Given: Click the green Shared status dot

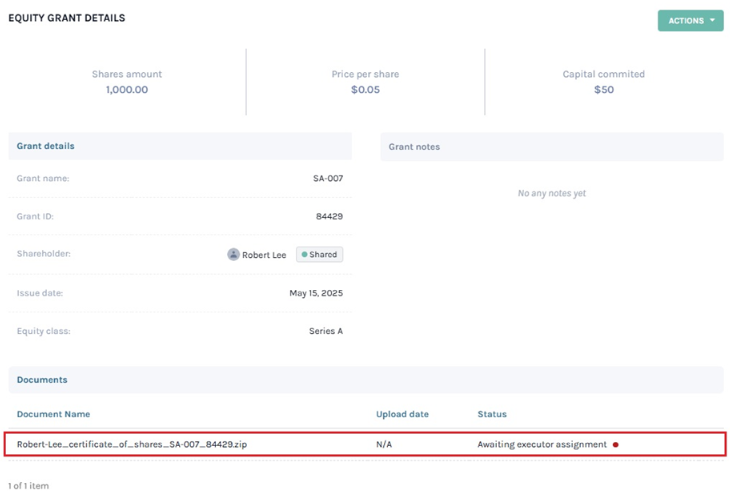Looking at the screenshot, I should tap(304, 254).
